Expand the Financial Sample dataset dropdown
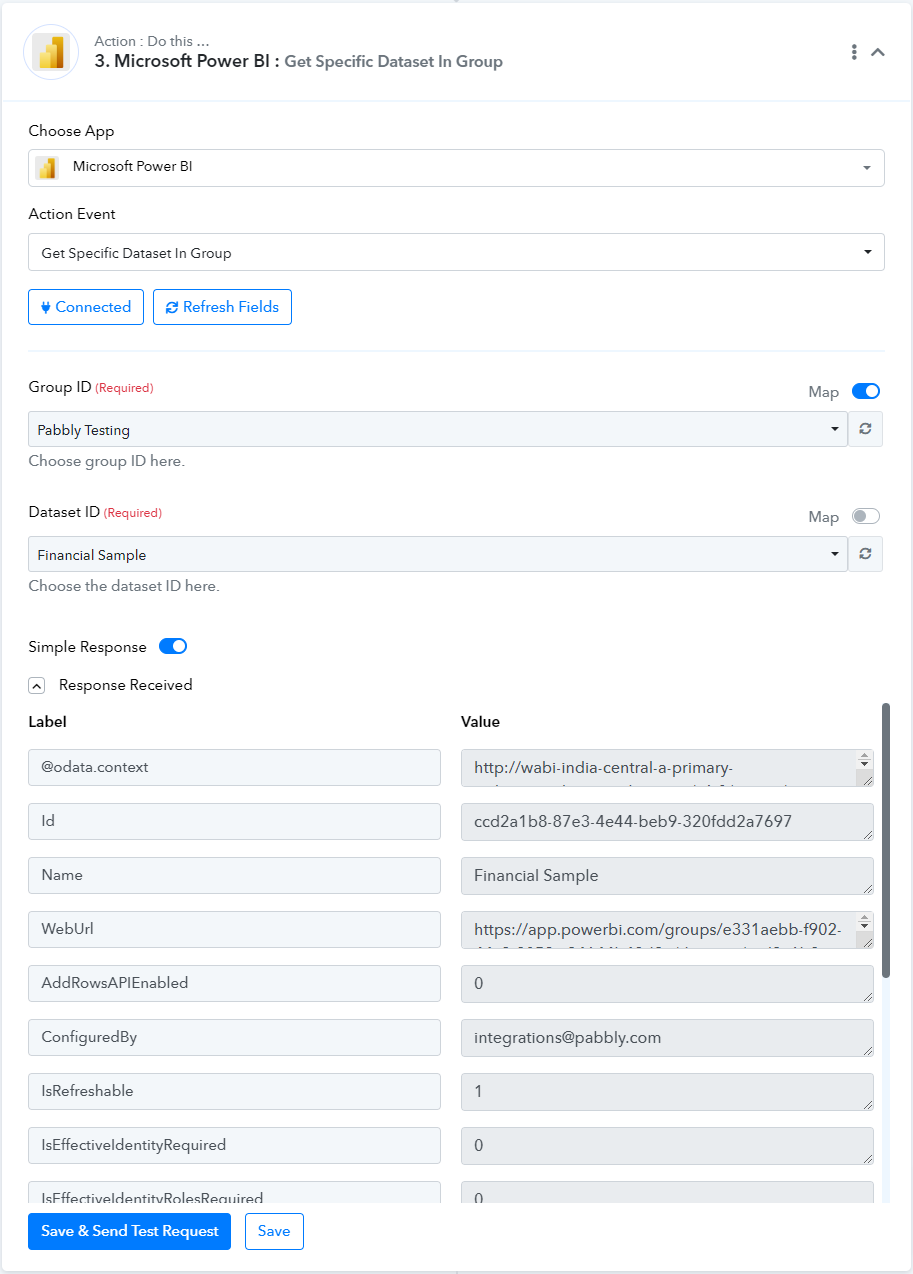Image resolution: width=913 pixels, height=1274 pixels. [x=438, y=554]
